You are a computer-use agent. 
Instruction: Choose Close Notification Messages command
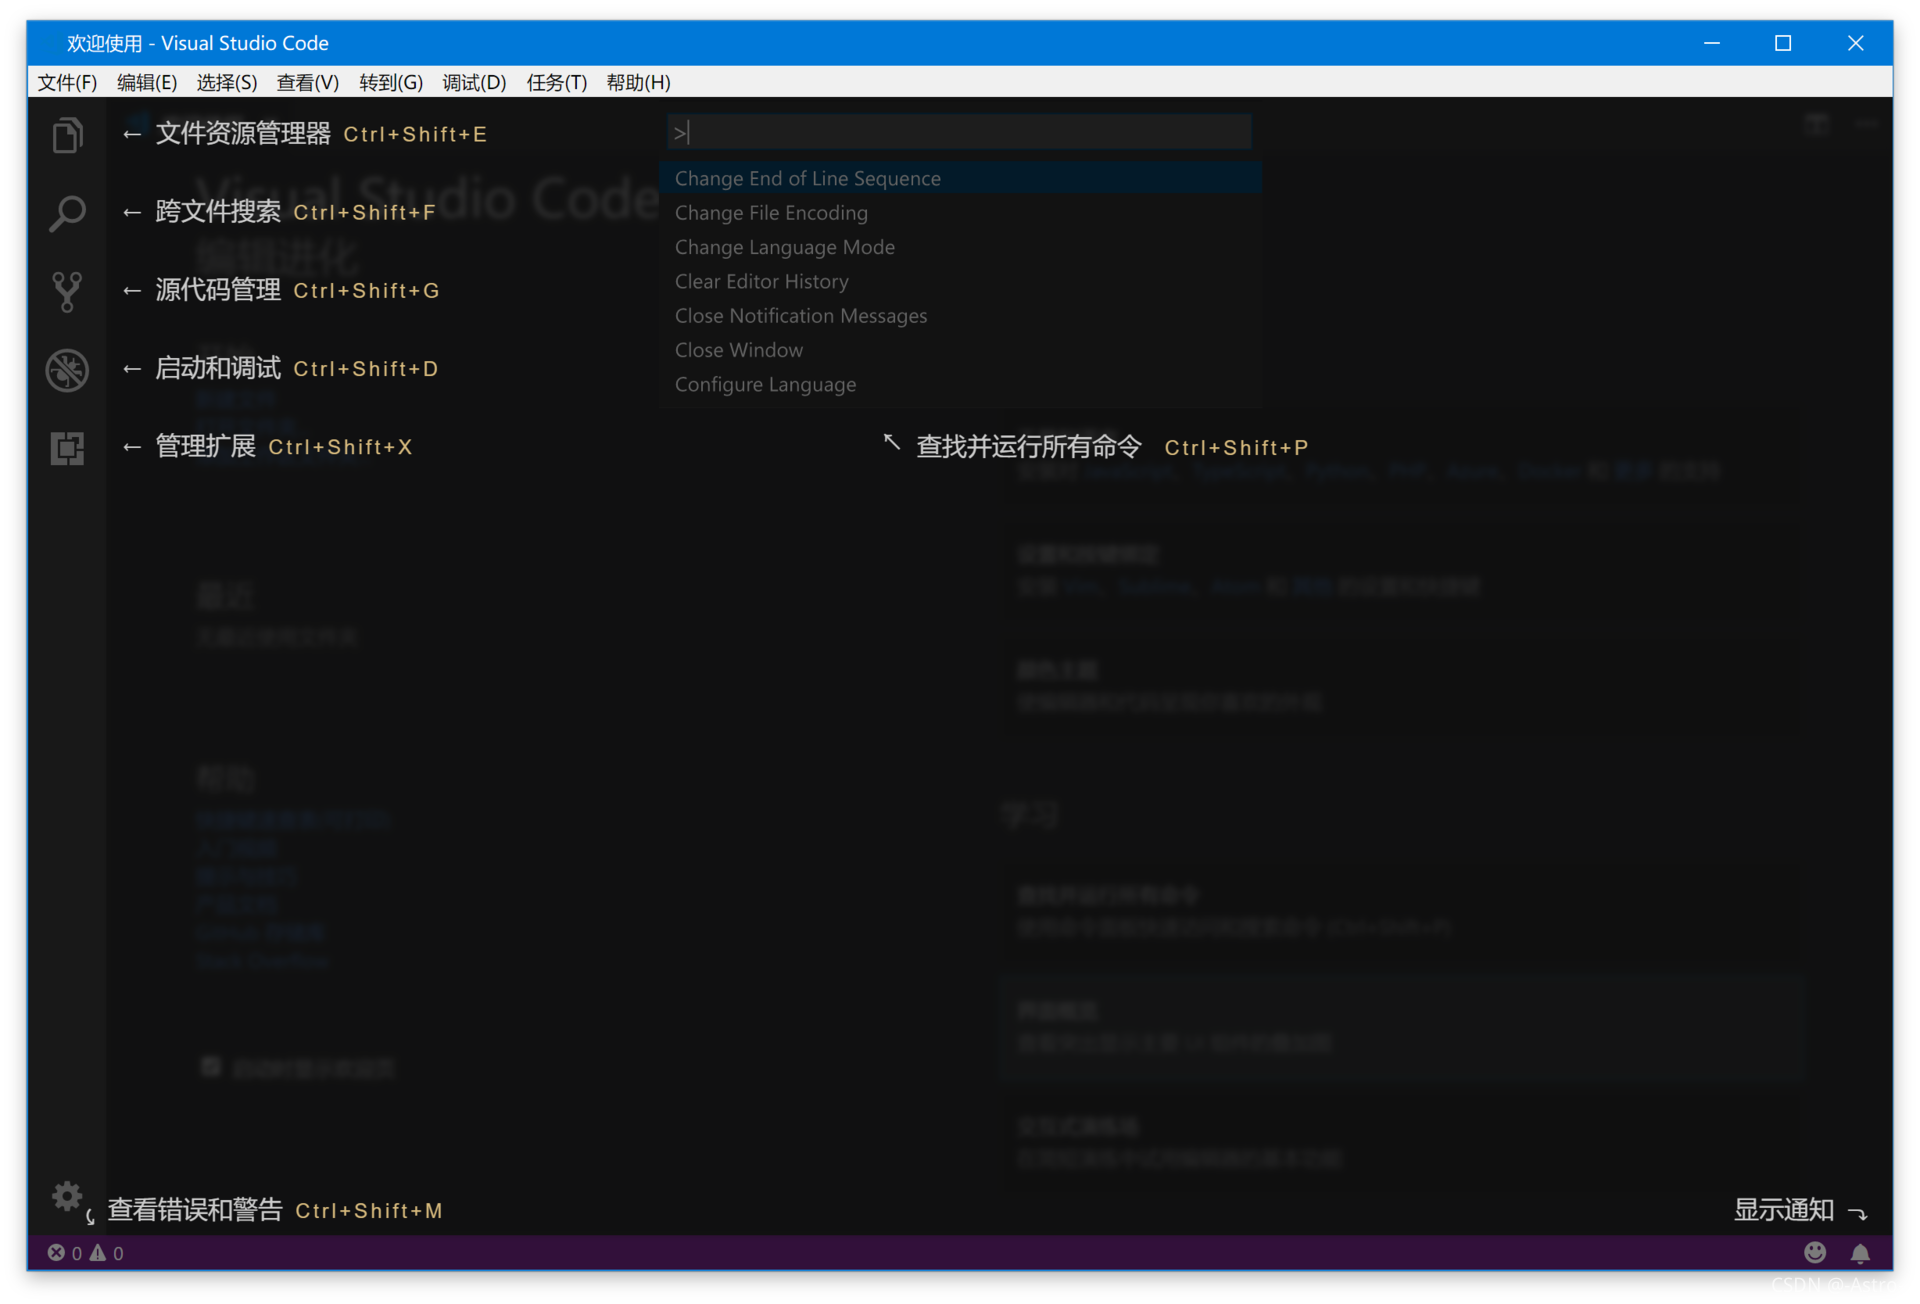pos(801,316)
